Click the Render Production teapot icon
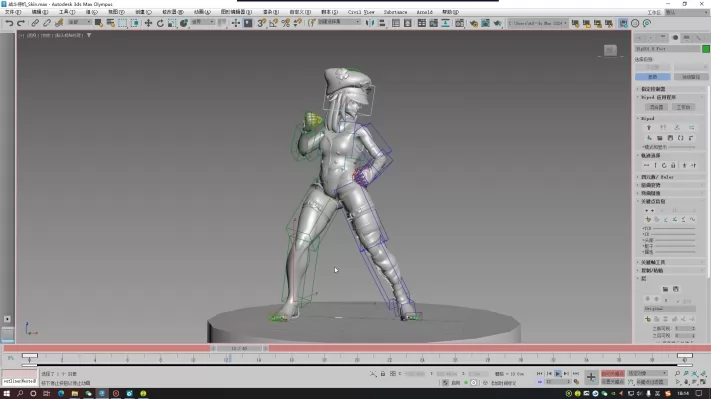This screenshot has width=711, height=399. (x=497, y=23)
